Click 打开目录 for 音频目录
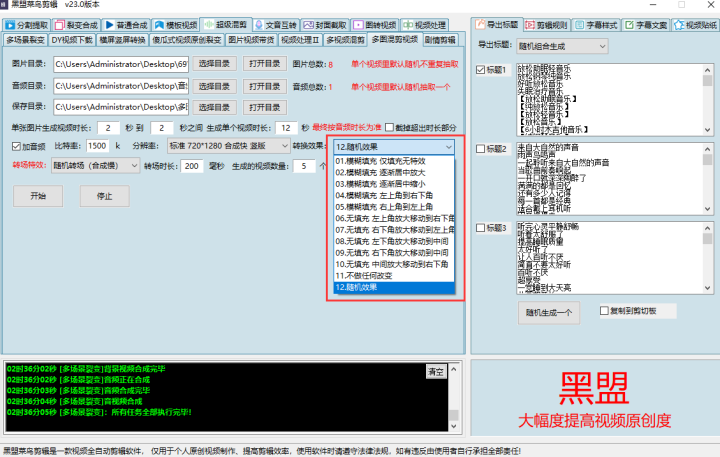 tap(265, 86)
